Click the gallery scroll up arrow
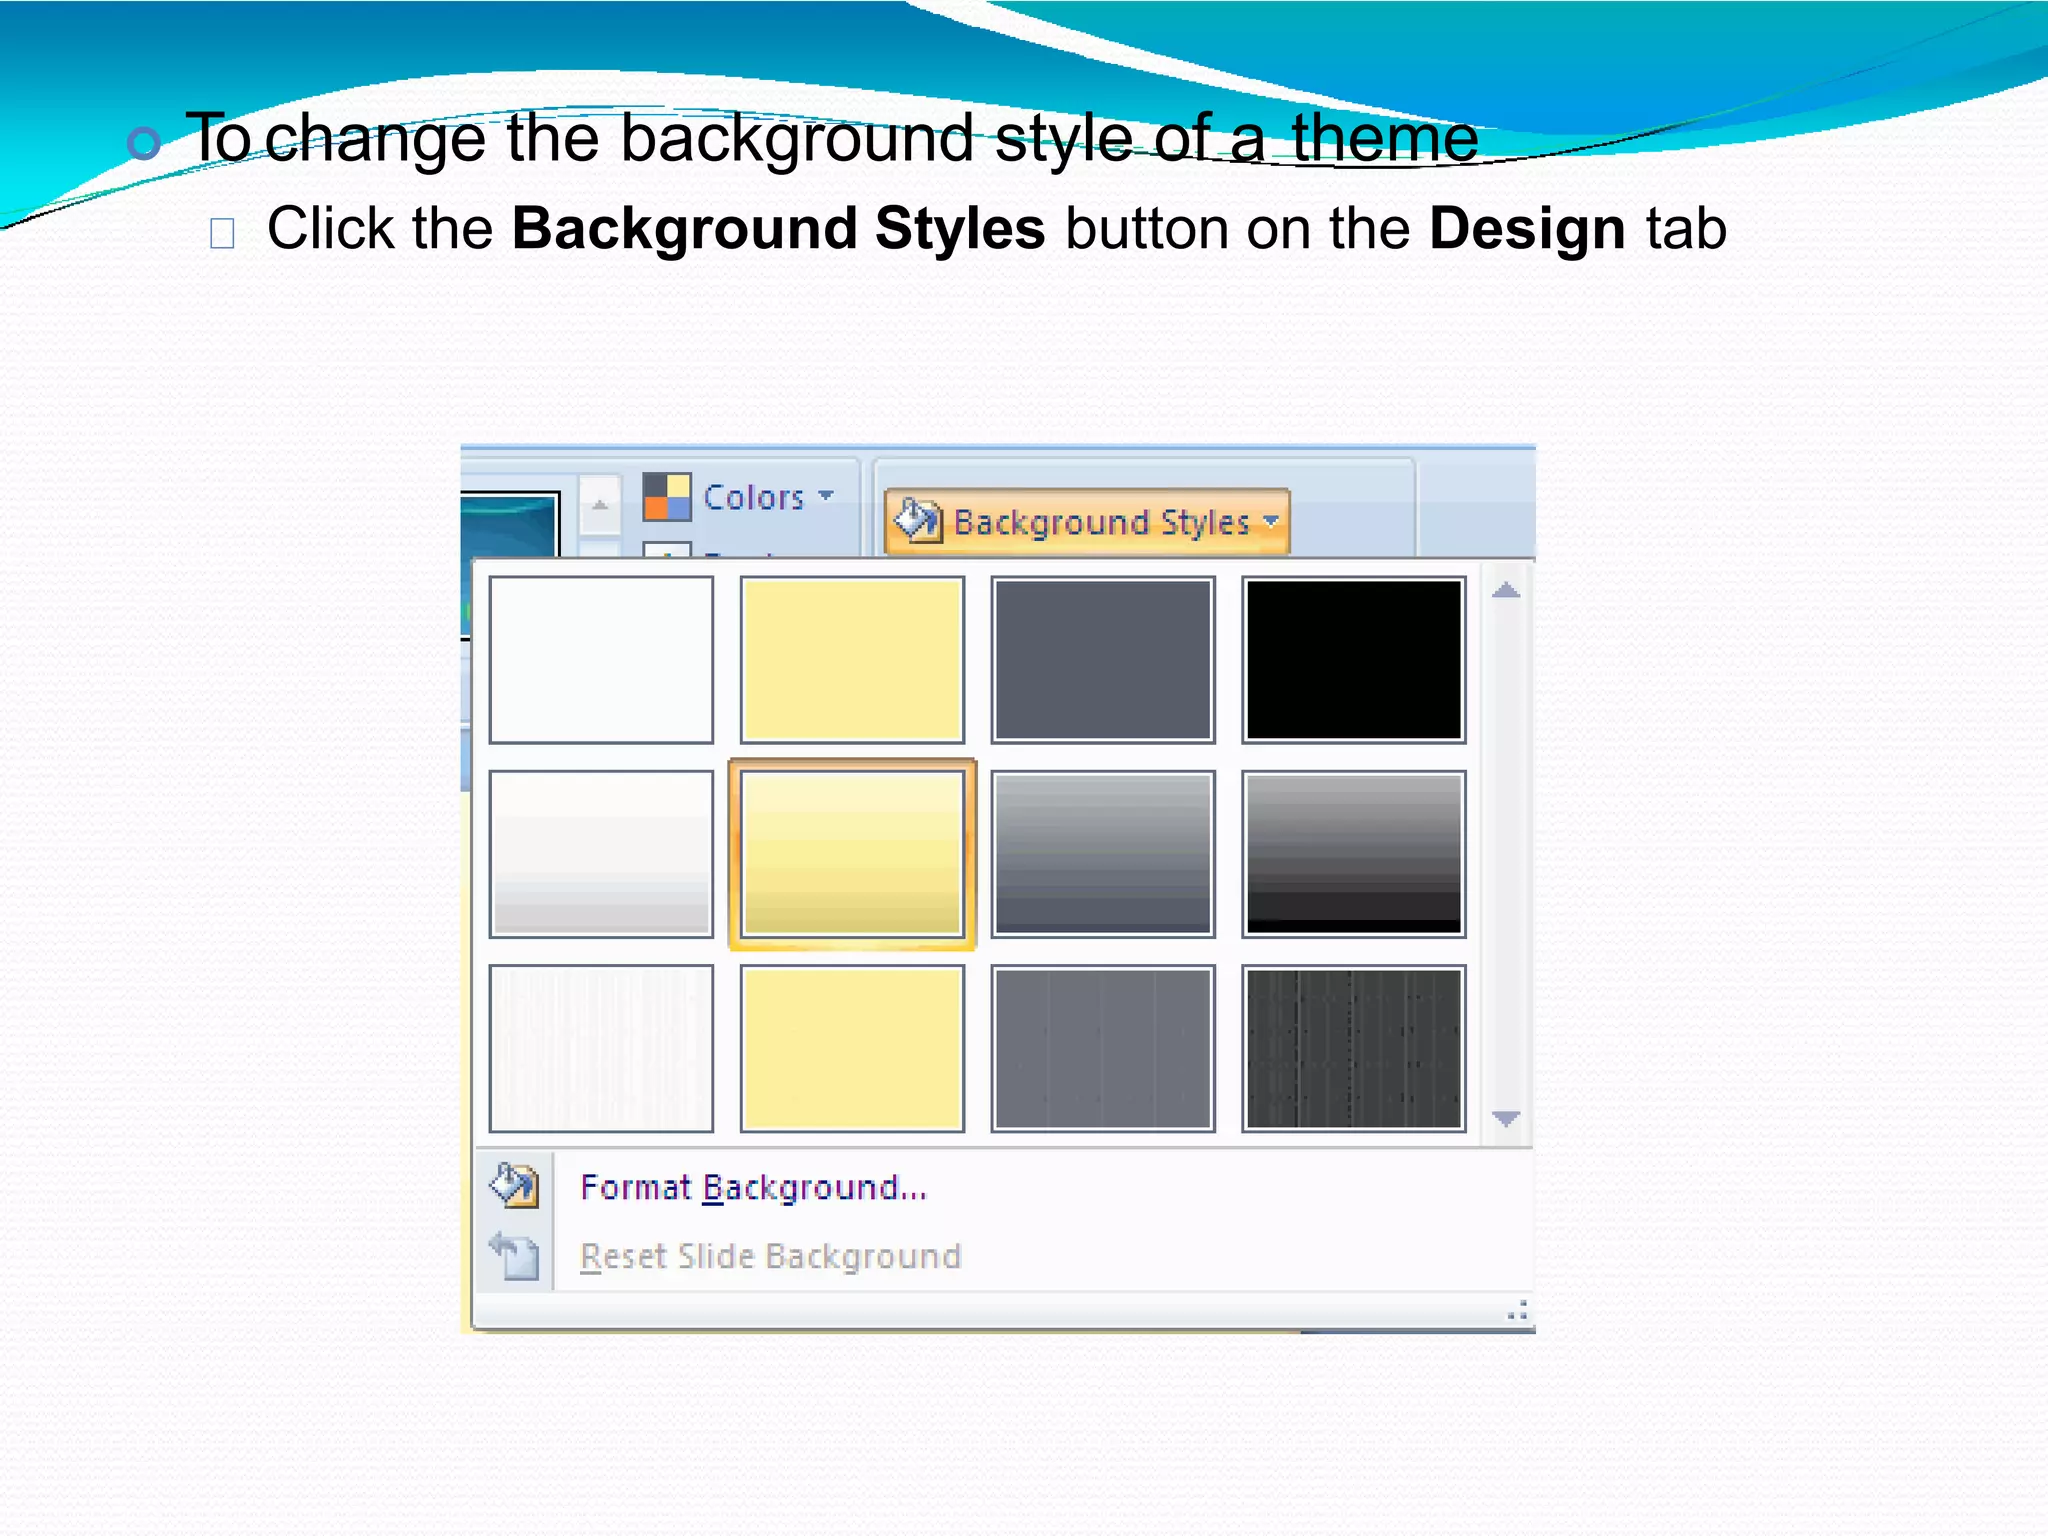 tap(1506, 590)
